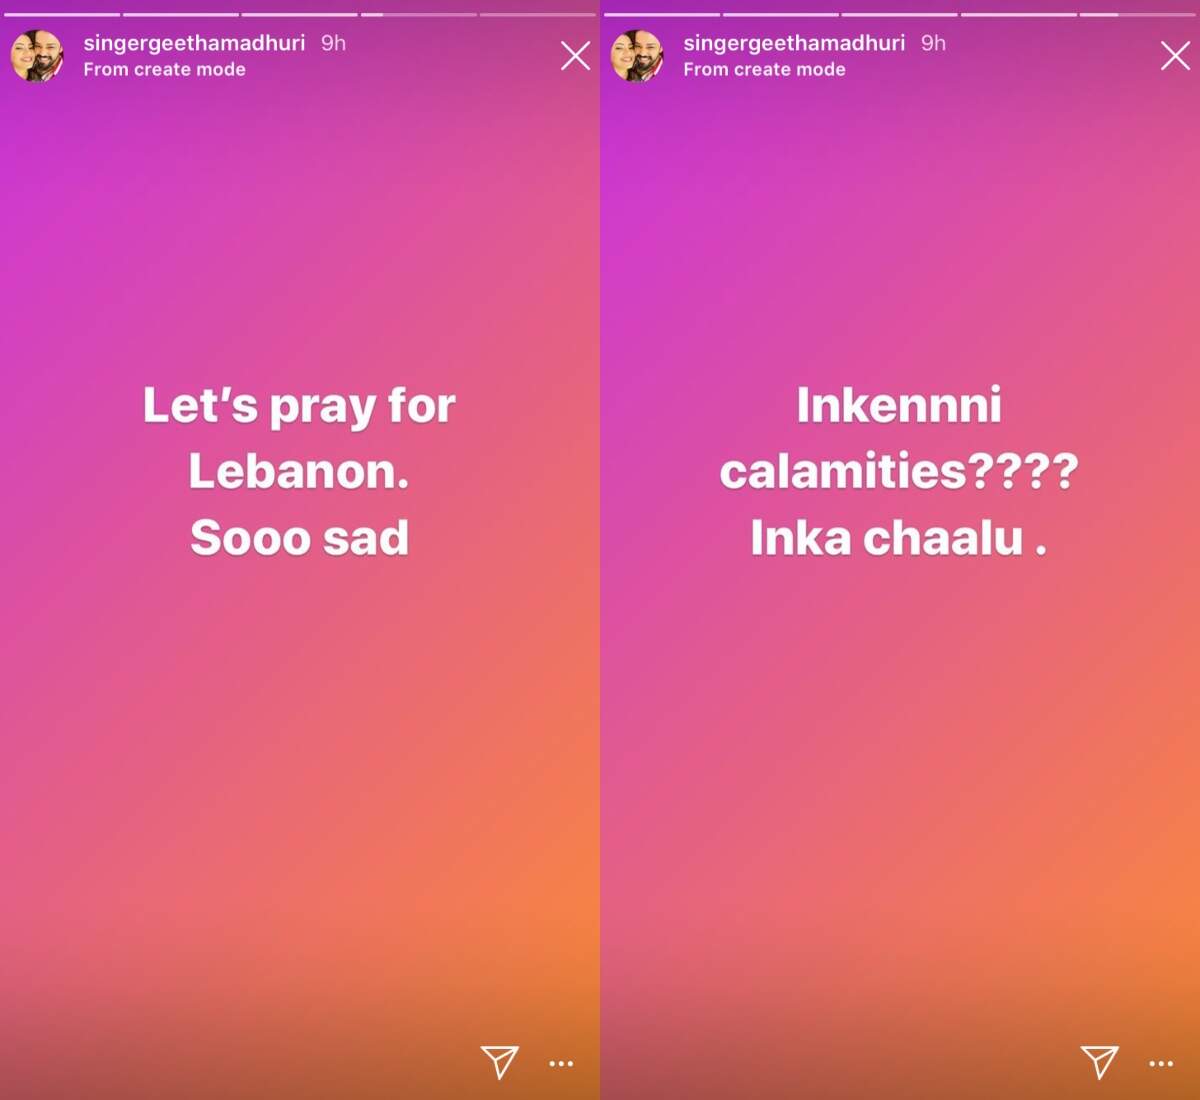Close the right story with X
Viewport: 1200px width, 1100px height.
point(1175,56)
